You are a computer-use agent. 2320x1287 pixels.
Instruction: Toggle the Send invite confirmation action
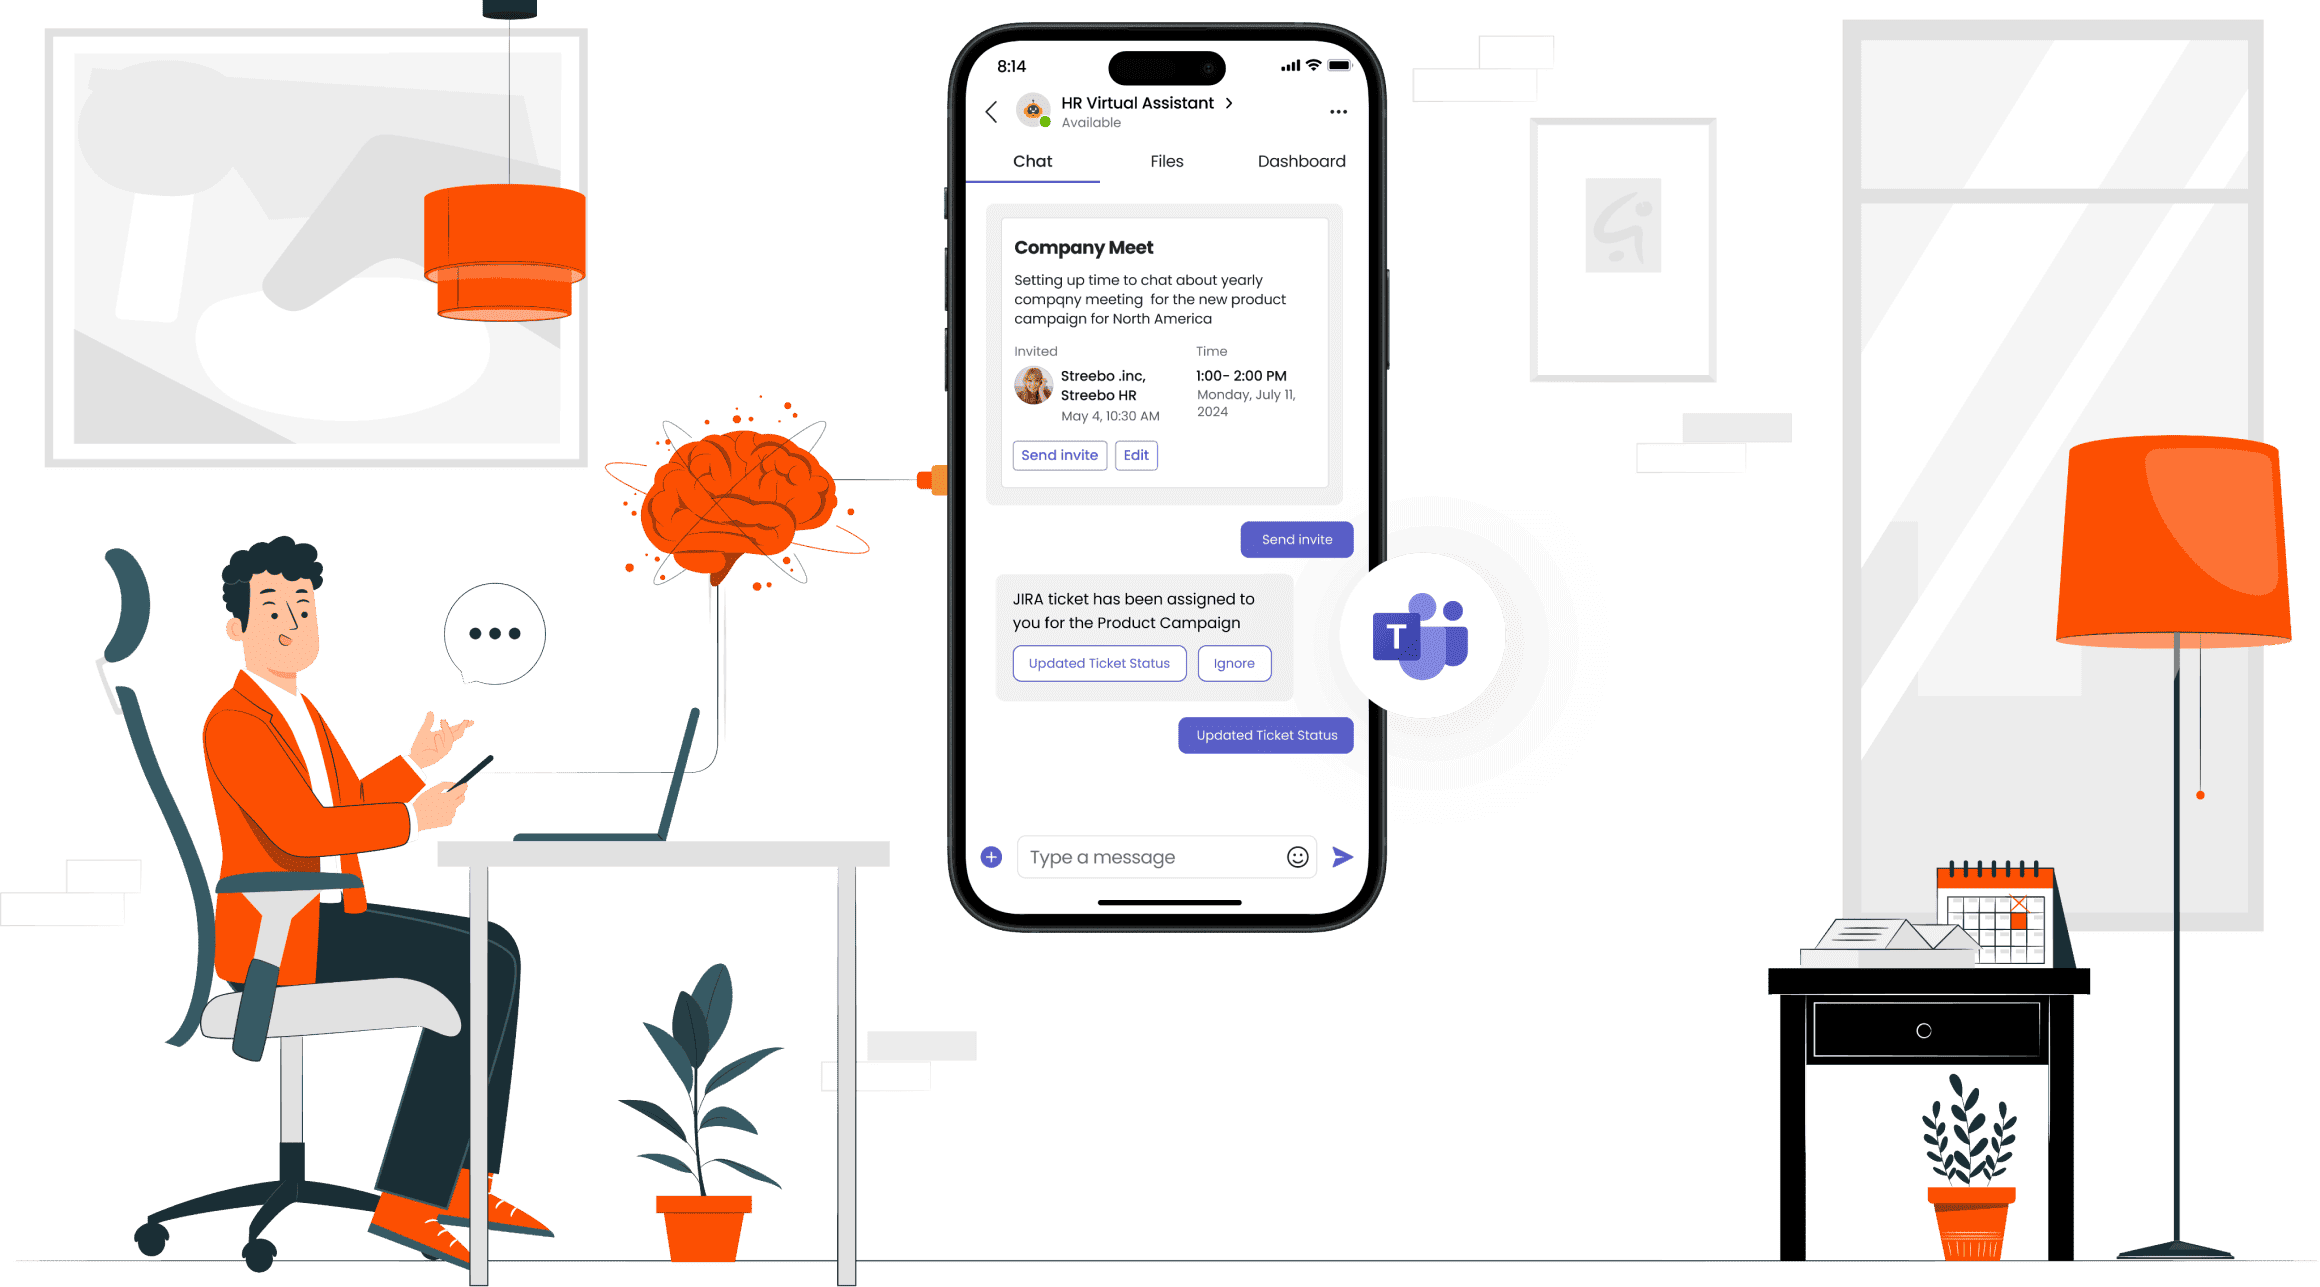click(1296, 539)
